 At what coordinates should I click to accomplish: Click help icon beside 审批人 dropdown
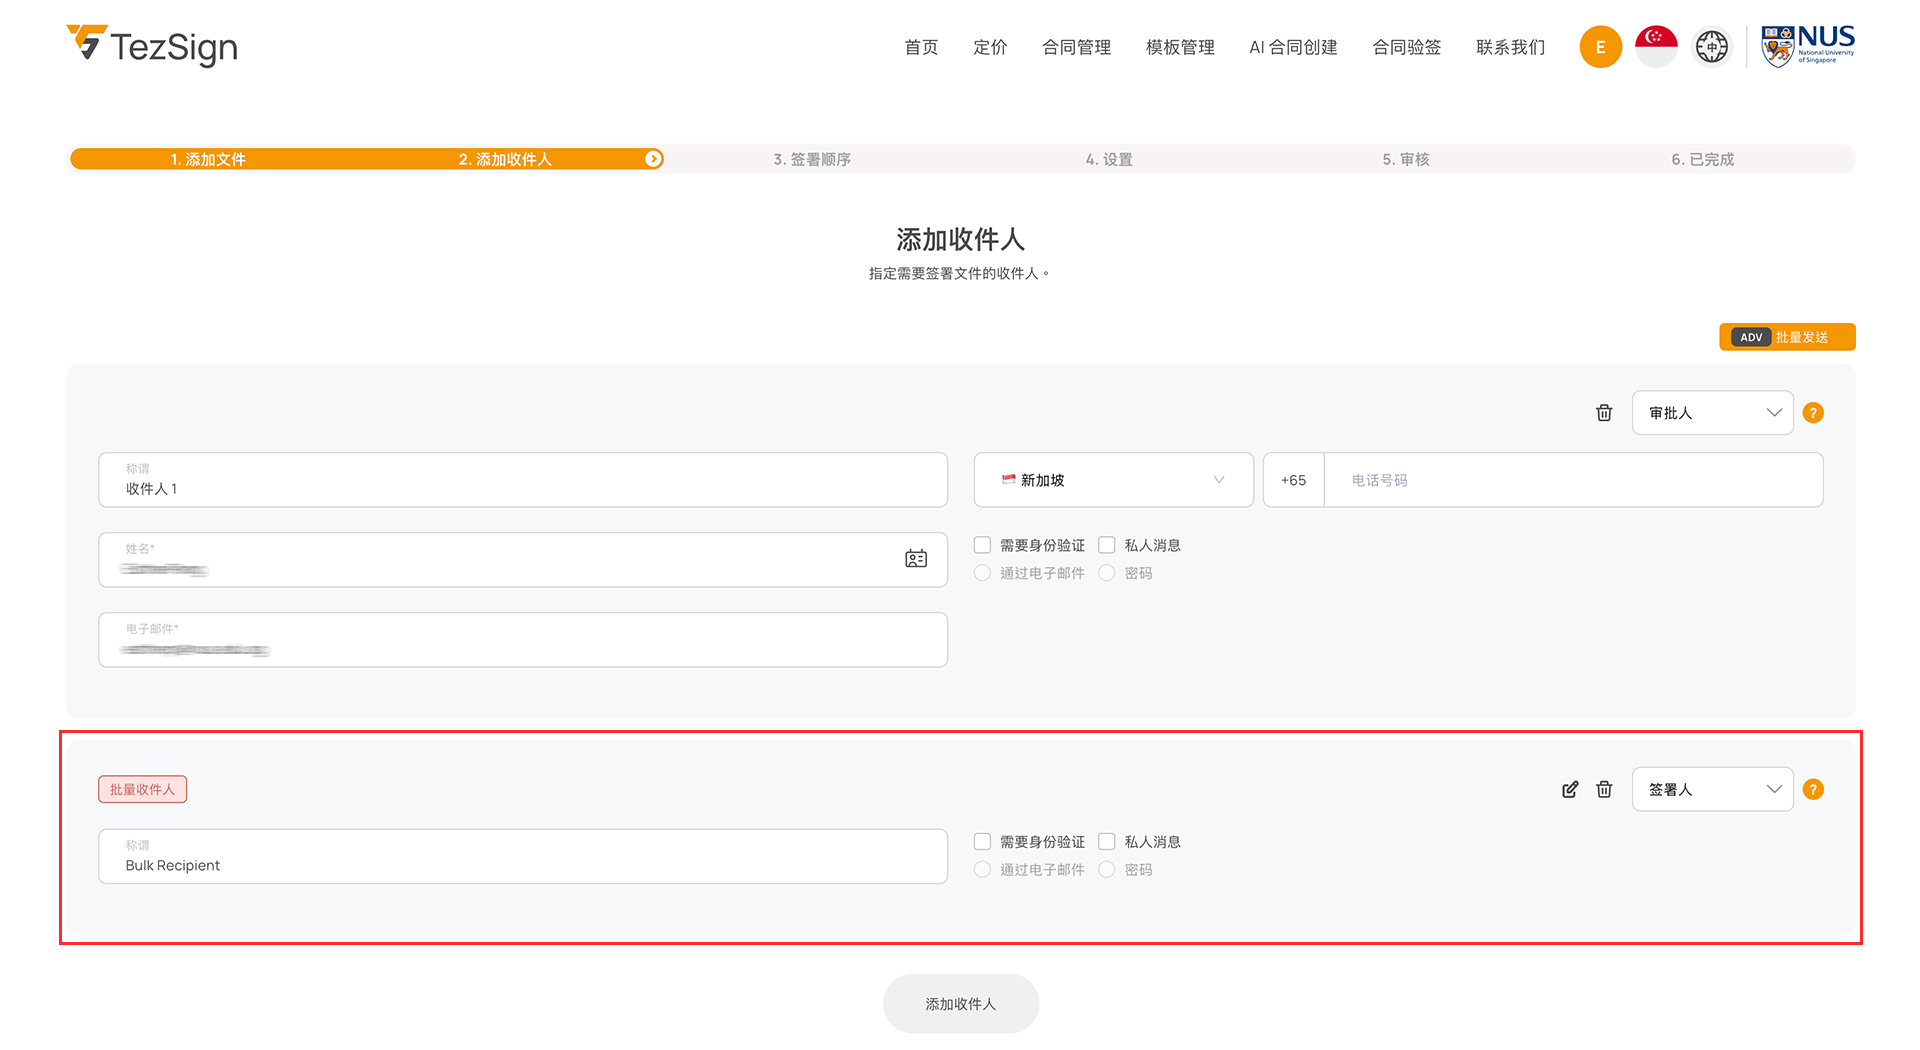pyautogui.click(x=1813, y=413)
